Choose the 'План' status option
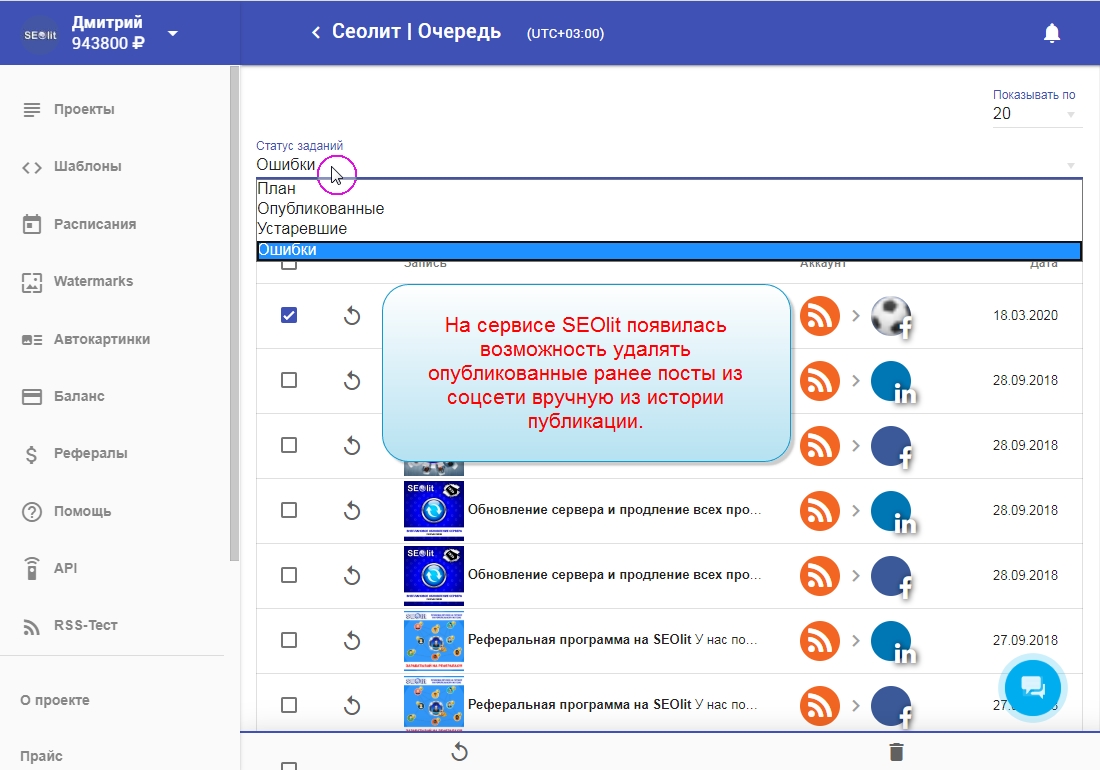 tap(277, 189)
